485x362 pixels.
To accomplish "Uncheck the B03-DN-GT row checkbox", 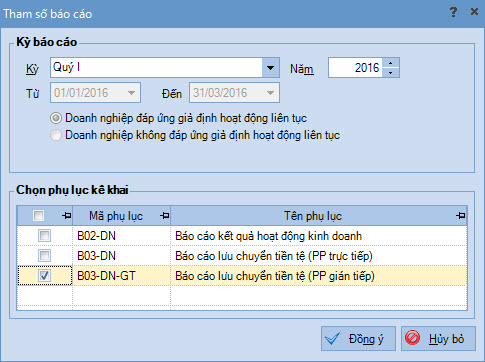I will tap(44, 276).
